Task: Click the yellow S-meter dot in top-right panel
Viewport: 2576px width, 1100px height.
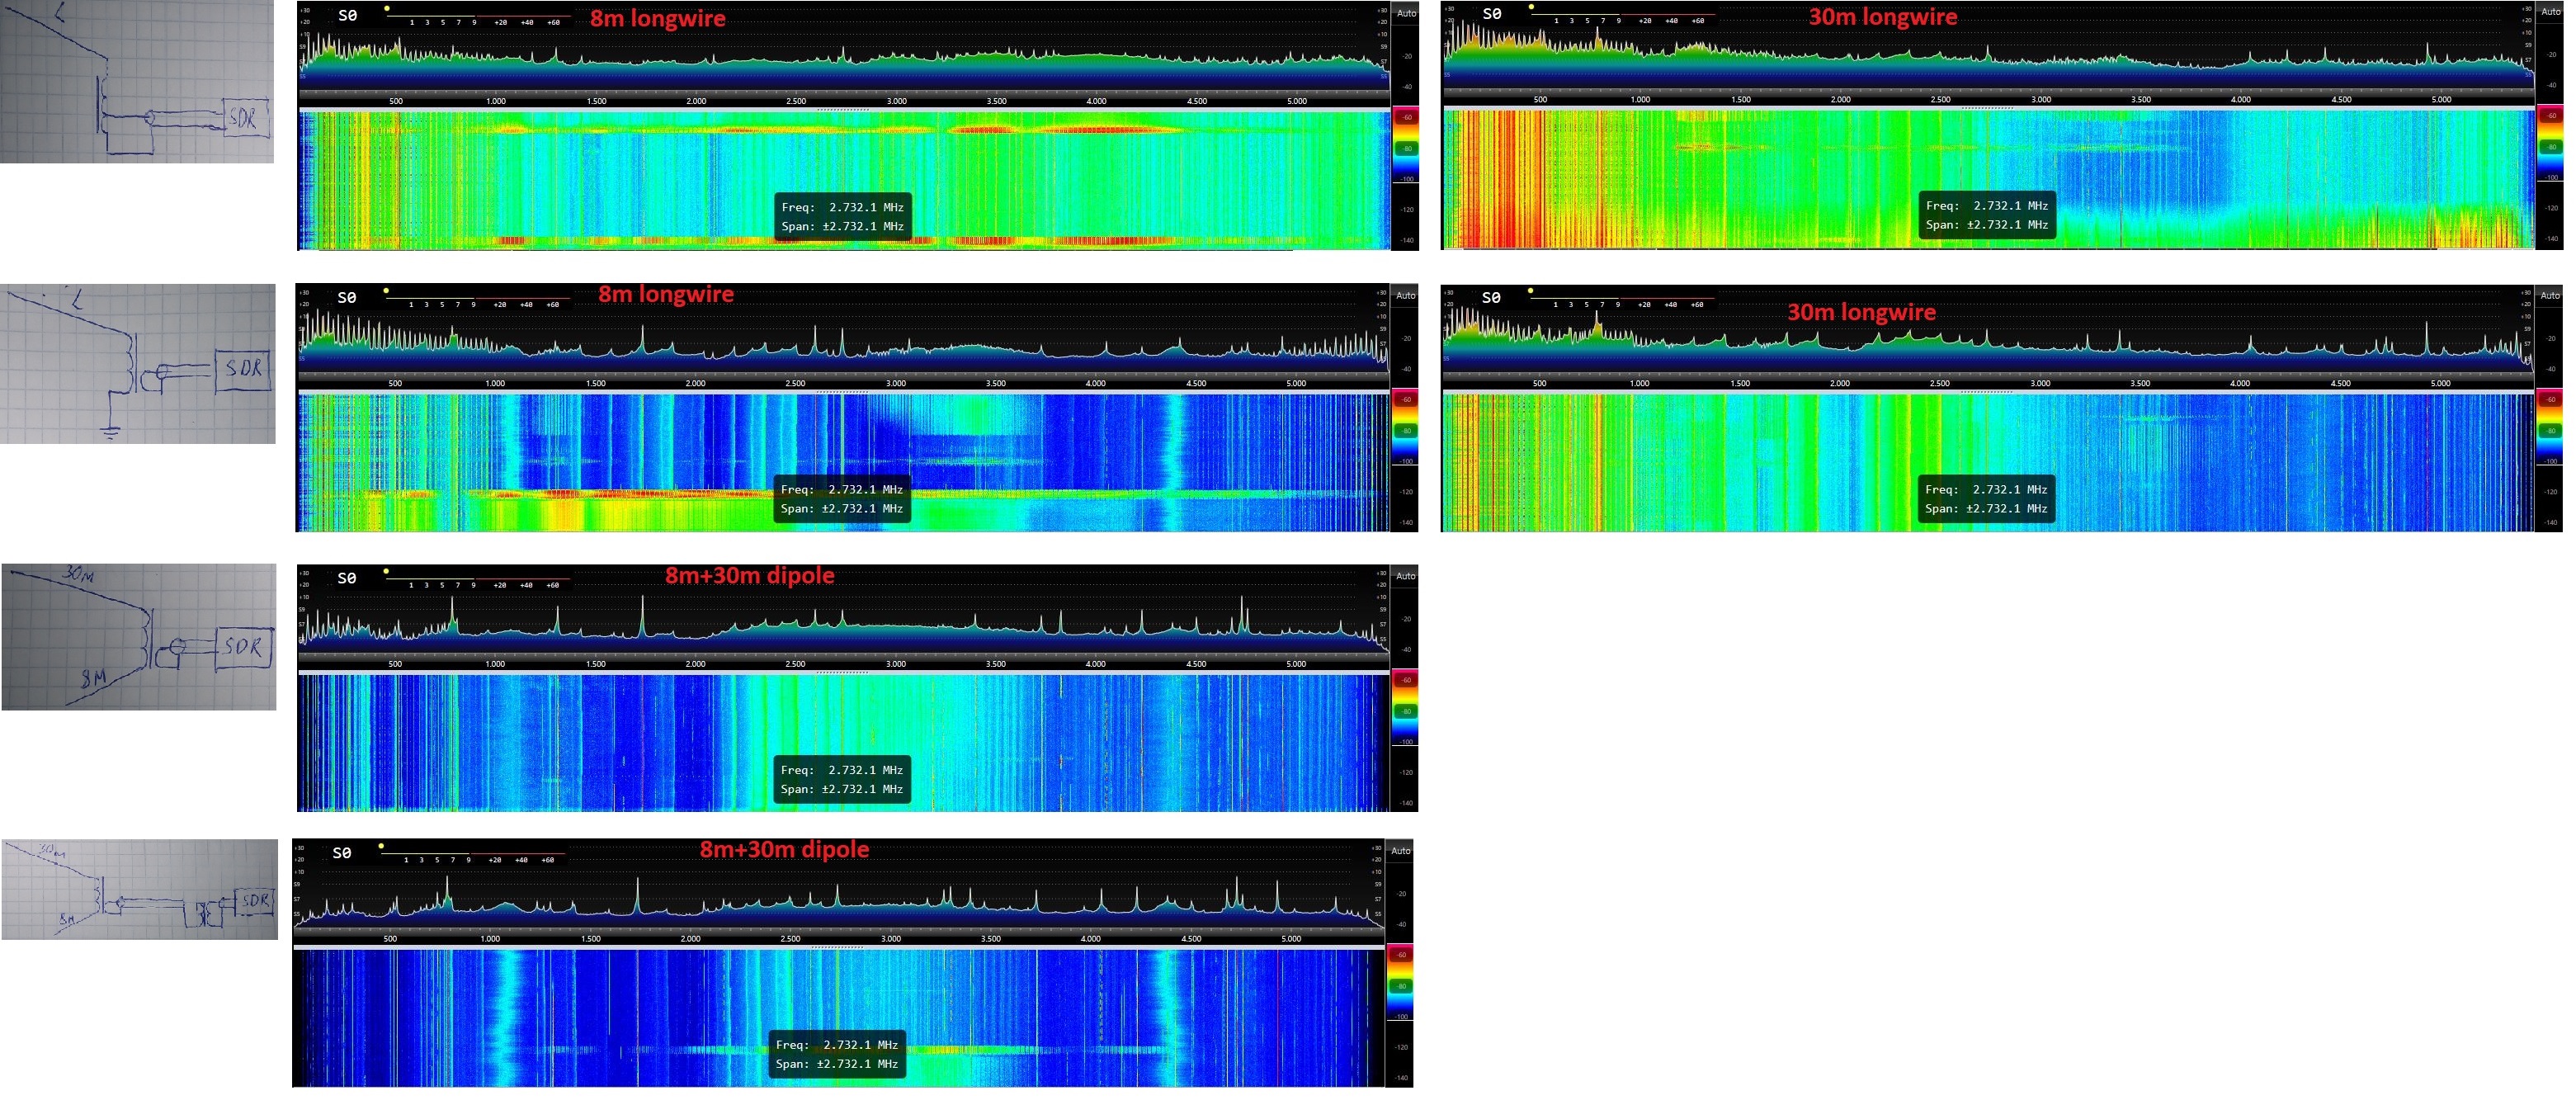Action: click(x=1531, y=7)
